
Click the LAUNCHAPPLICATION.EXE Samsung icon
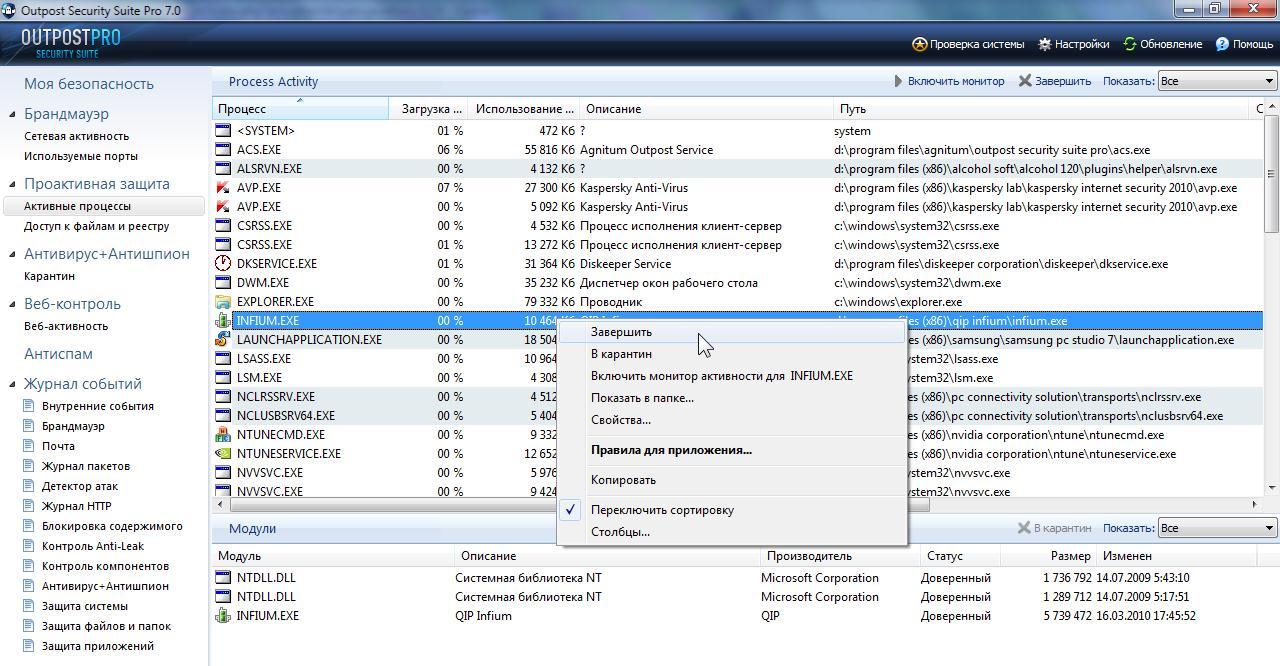tap(223, 340)
